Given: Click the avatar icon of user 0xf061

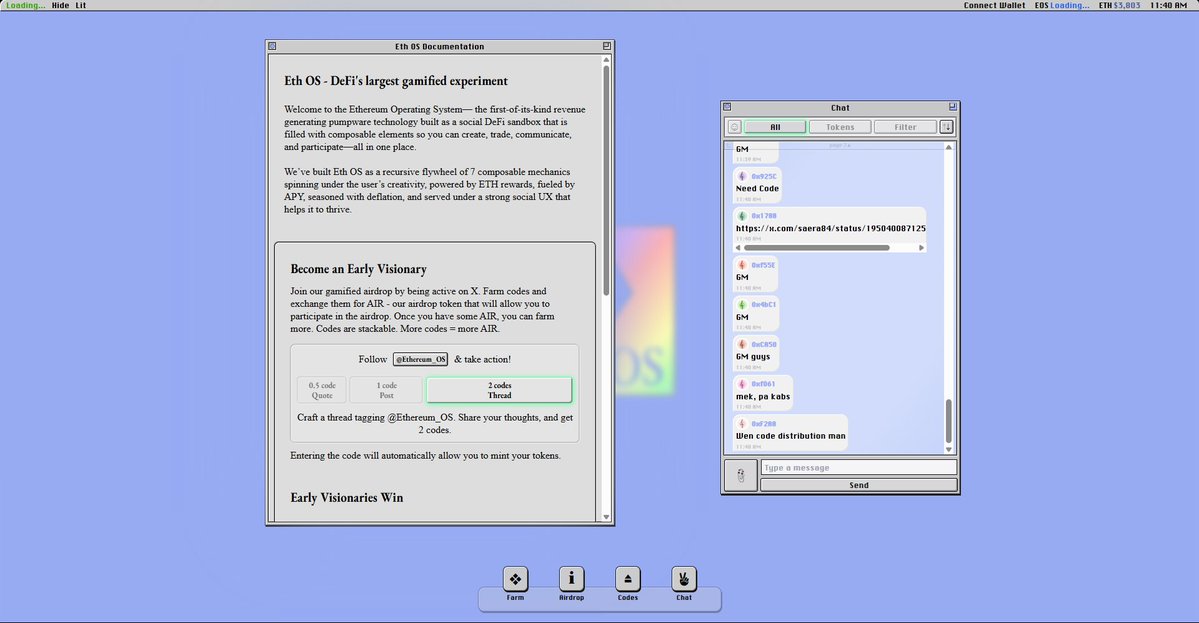Looking at the screenshot, I should coord(742,384).
